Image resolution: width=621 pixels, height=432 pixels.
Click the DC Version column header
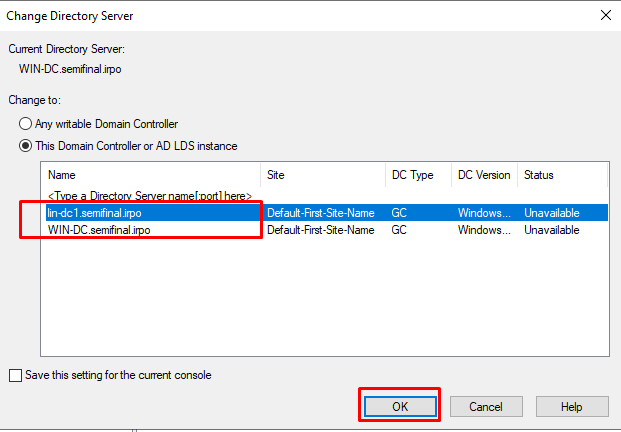[x=484, y=175]
